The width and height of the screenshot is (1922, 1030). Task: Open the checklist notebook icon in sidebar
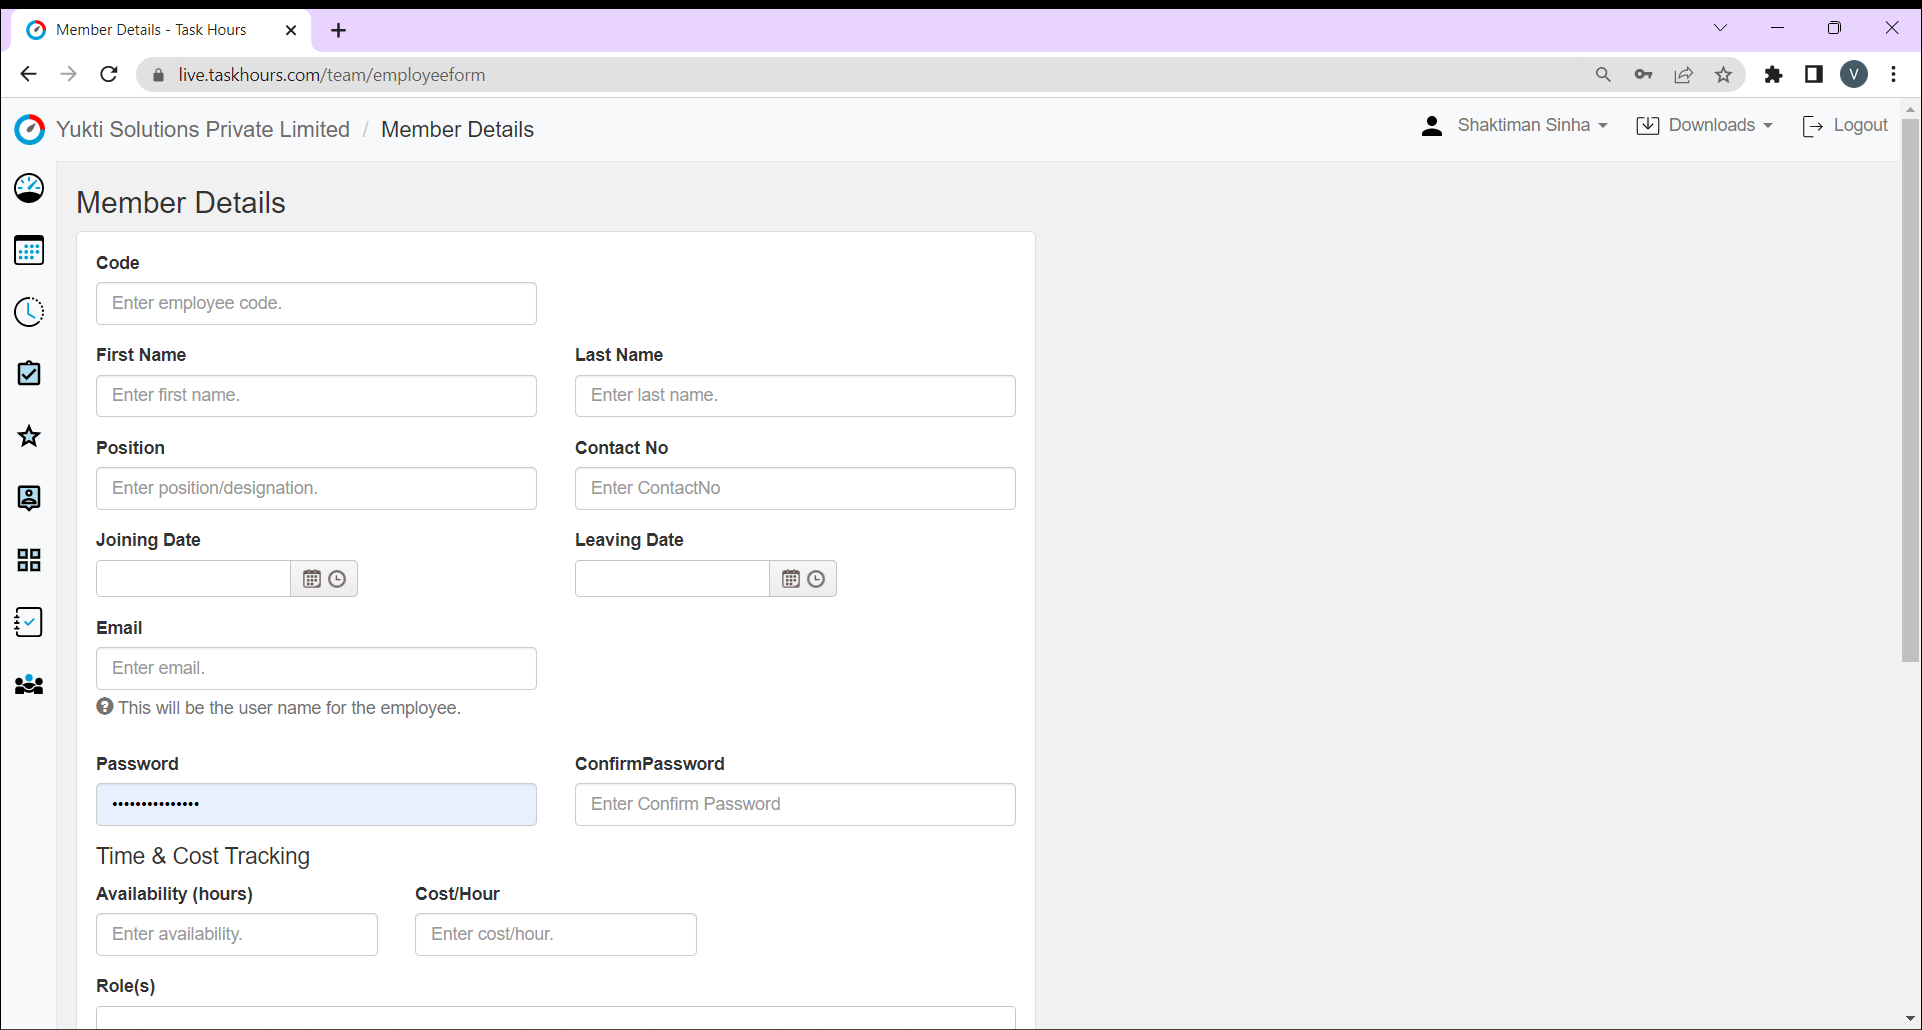(29, 622)
